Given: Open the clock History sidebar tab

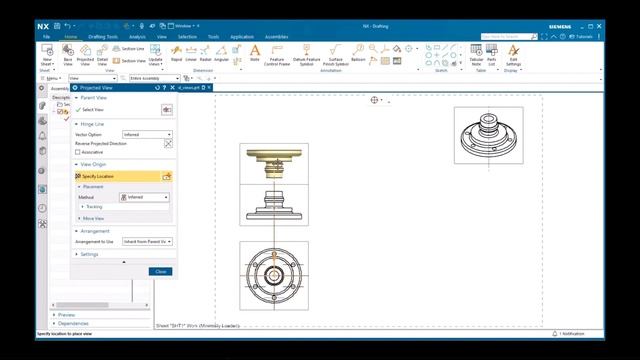Looking at the screenshot, I should coord(42,208).
